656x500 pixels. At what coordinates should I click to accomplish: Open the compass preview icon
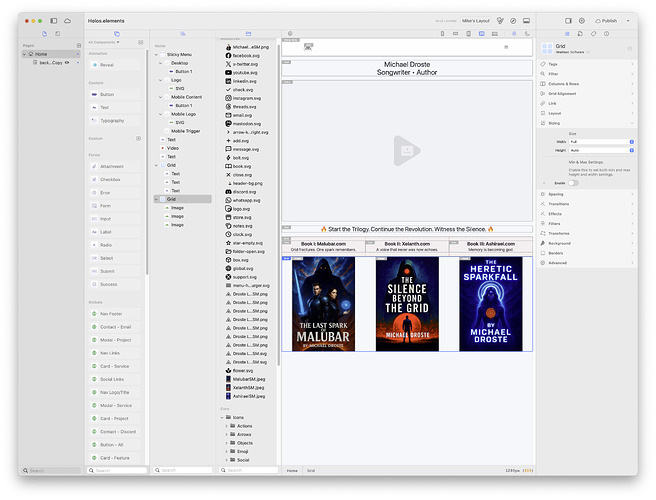[513, 21]
